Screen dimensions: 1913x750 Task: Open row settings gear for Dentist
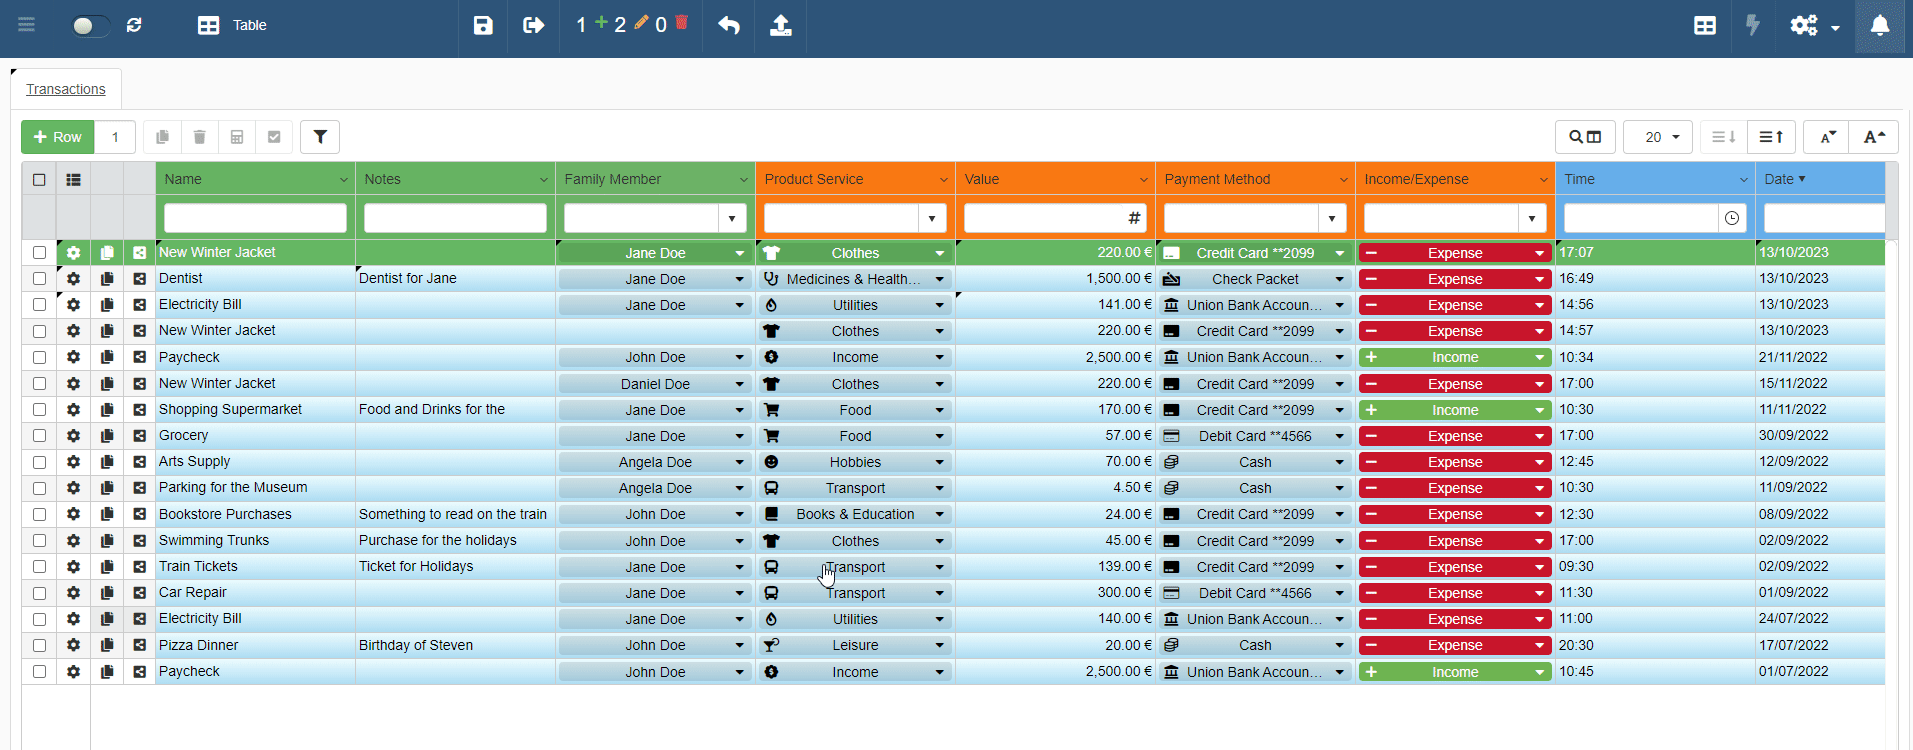pyautogui.click(x=73, y=279)
